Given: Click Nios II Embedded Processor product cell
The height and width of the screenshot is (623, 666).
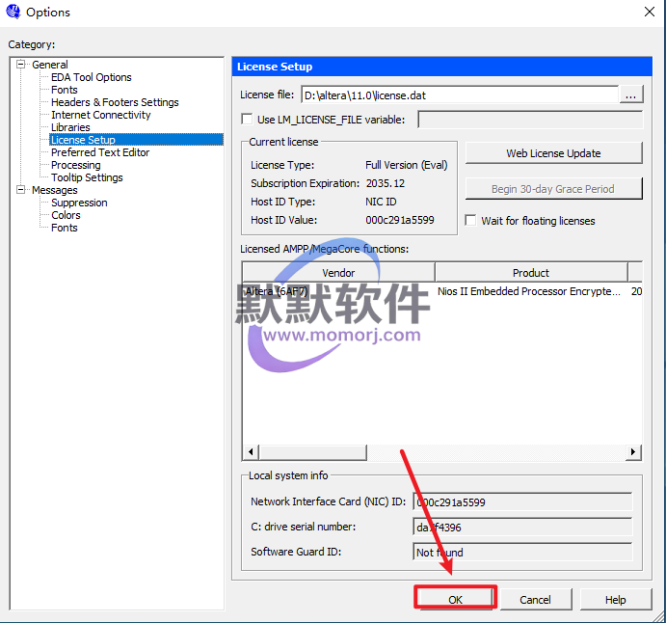Looking at the screenshot, I should click(529, 291).
